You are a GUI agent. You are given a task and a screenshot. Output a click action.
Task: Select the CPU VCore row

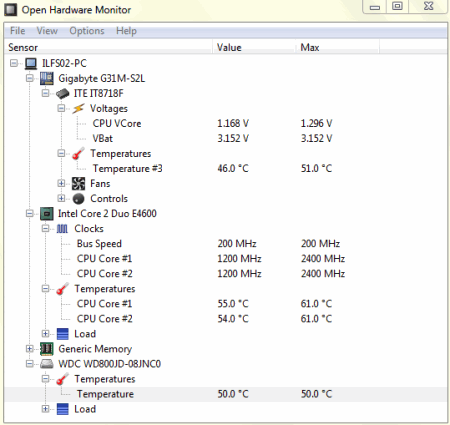226,123
